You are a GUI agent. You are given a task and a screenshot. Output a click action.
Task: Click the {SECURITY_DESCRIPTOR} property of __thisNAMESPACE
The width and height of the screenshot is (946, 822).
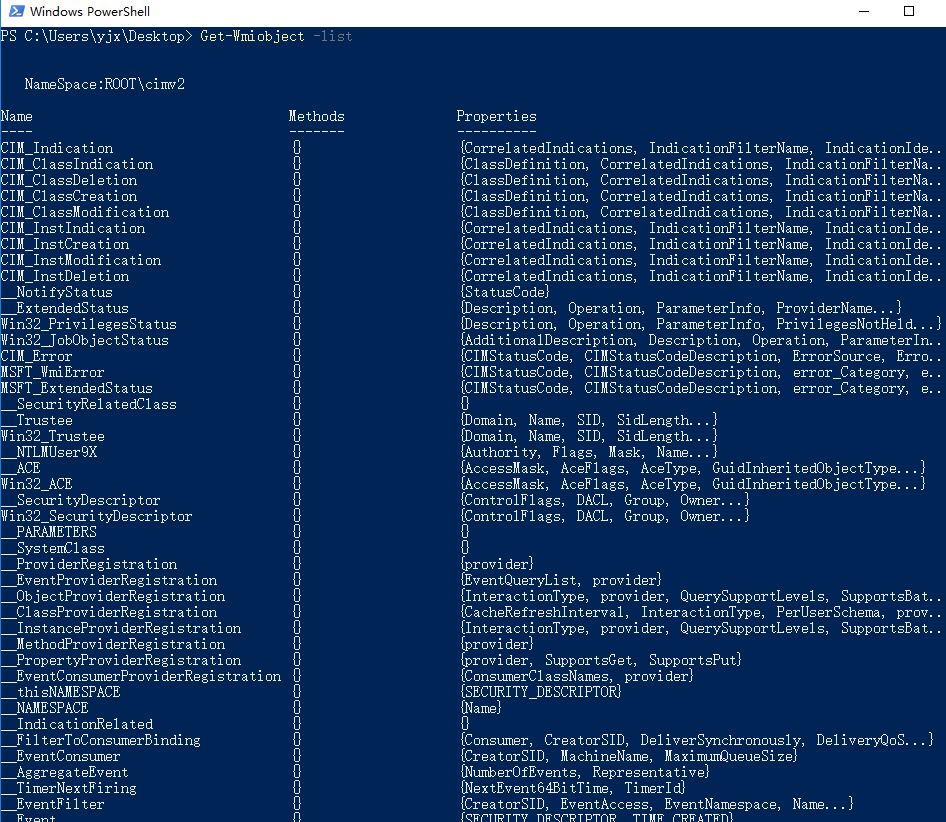(x=541, y=692)
